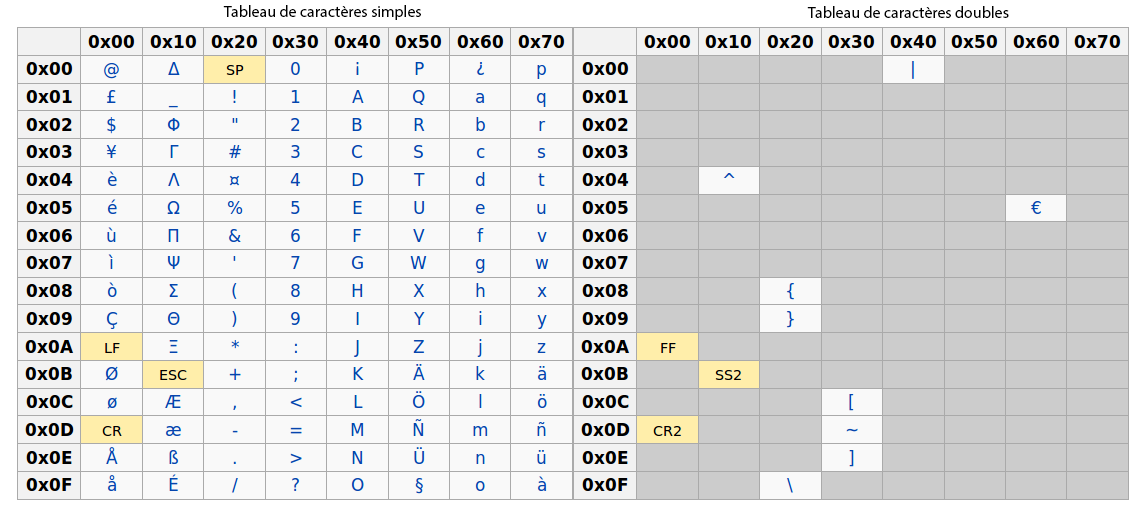Open the £ pound sign link
Screen dimensions: 1147x515
111,97
